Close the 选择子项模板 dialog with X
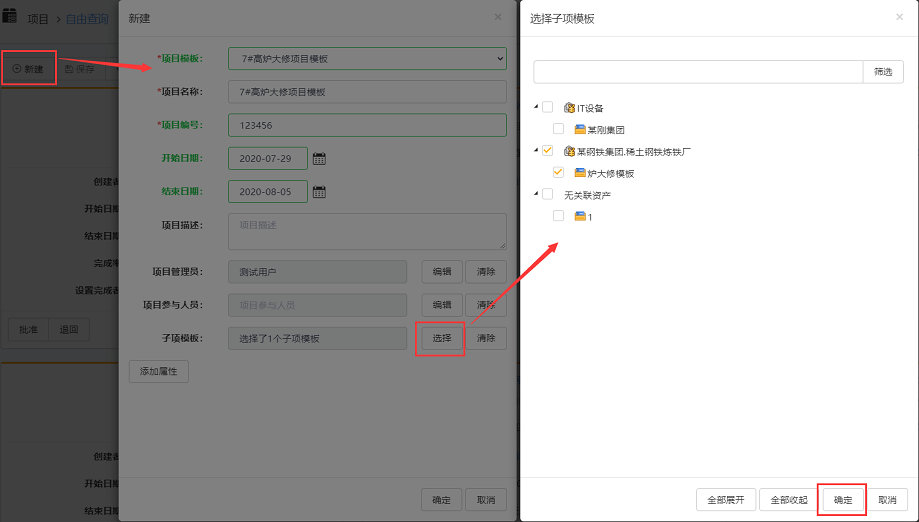Image resolution: width=919 pixels, height=522 pixels. click(899, 17)
